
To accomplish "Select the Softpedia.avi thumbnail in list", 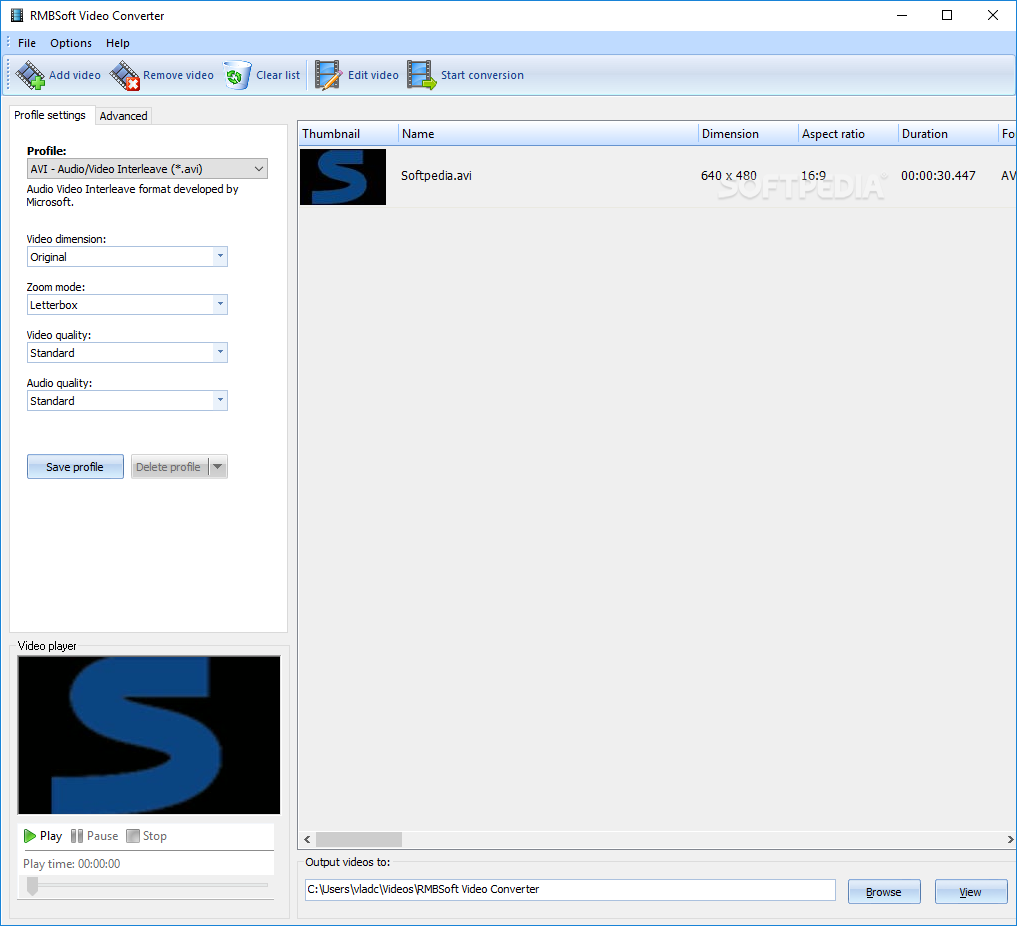I will [x=343, y=177].
